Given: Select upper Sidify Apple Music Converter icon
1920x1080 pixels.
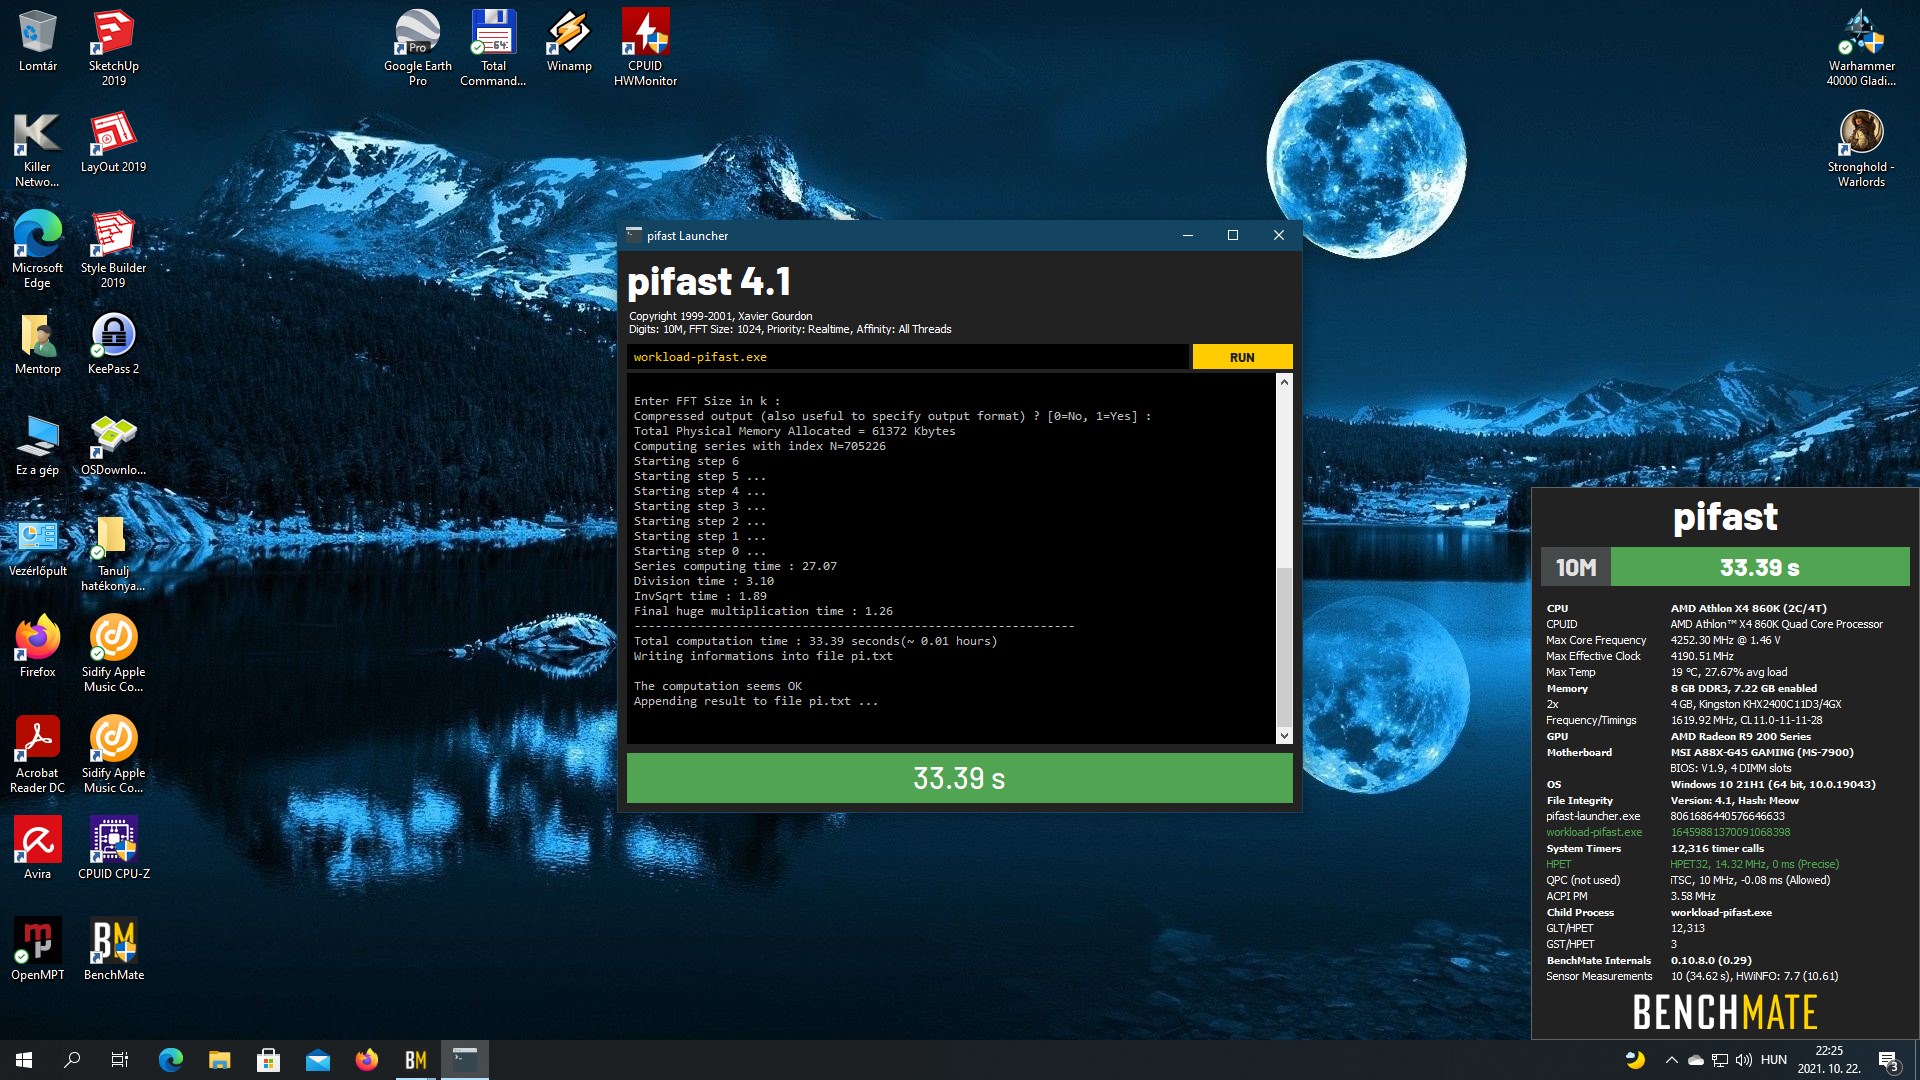Looking at the screenshot, I should pyautogui.click(x=113, y=653).
